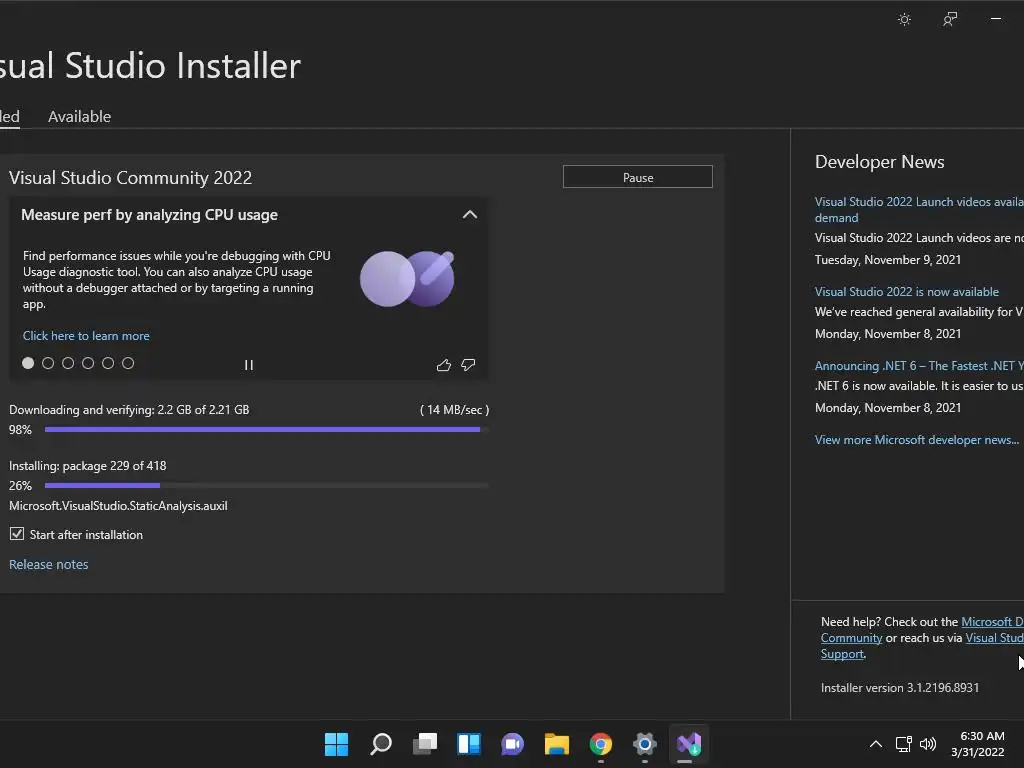
Task: Click the downloading progress bar at 98%
Action: coord(266,430)
